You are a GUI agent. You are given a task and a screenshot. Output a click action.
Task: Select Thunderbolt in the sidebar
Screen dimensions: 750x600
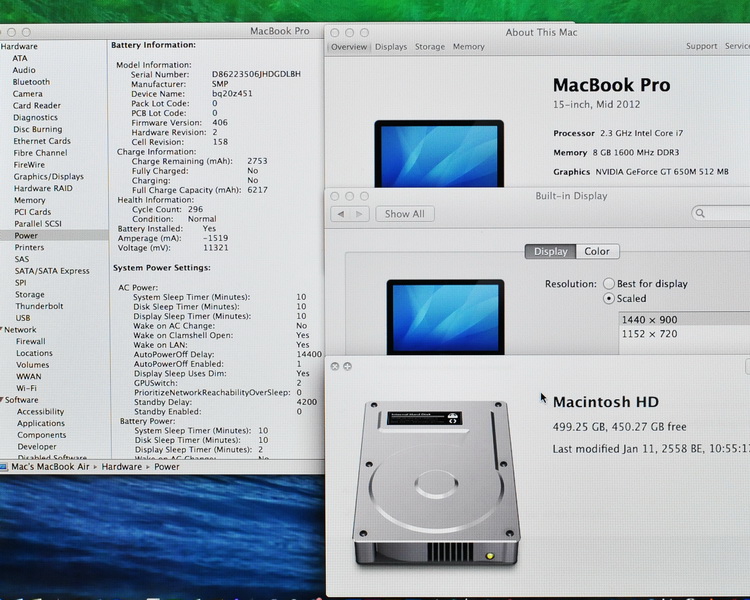(x=39, y=306)
